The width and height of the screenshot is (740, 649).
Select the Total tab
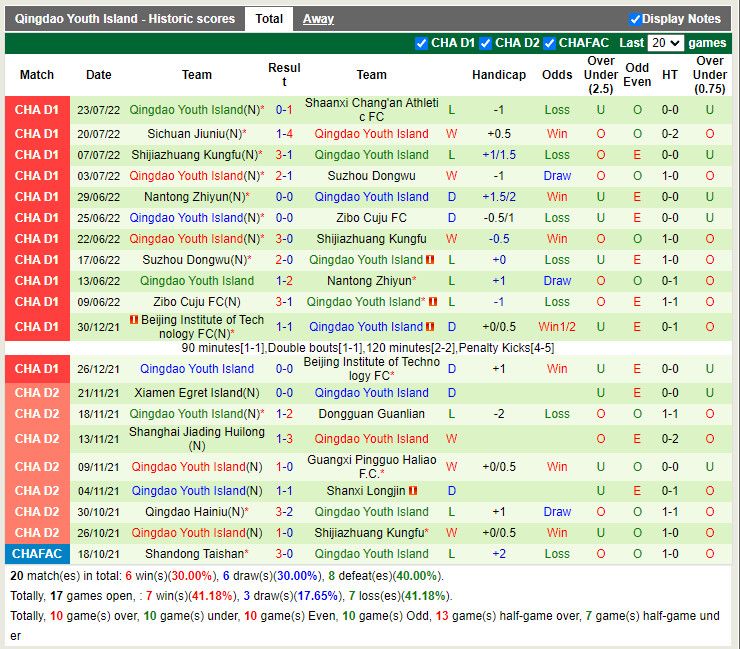tap(268, 19)
